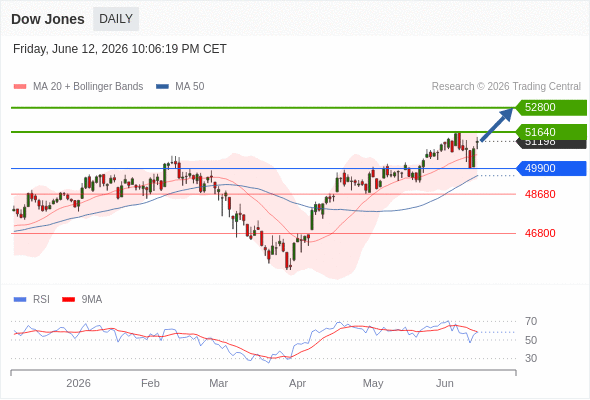Toggle the MA 20 + Bollinger Bands legend label
The image size is (590, 400).
point(88,87)
